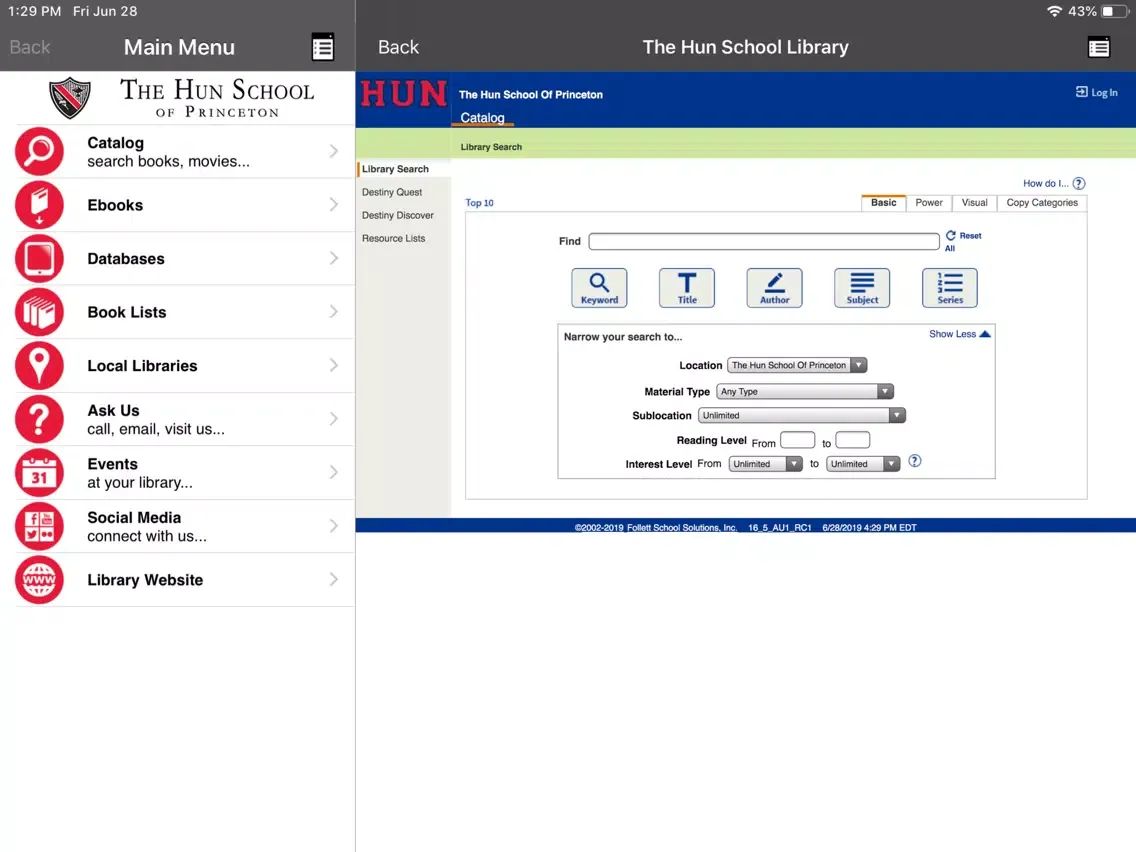Open Local Libraries menu item
This screenshot has width=1136, height=852.
[178, 366]
